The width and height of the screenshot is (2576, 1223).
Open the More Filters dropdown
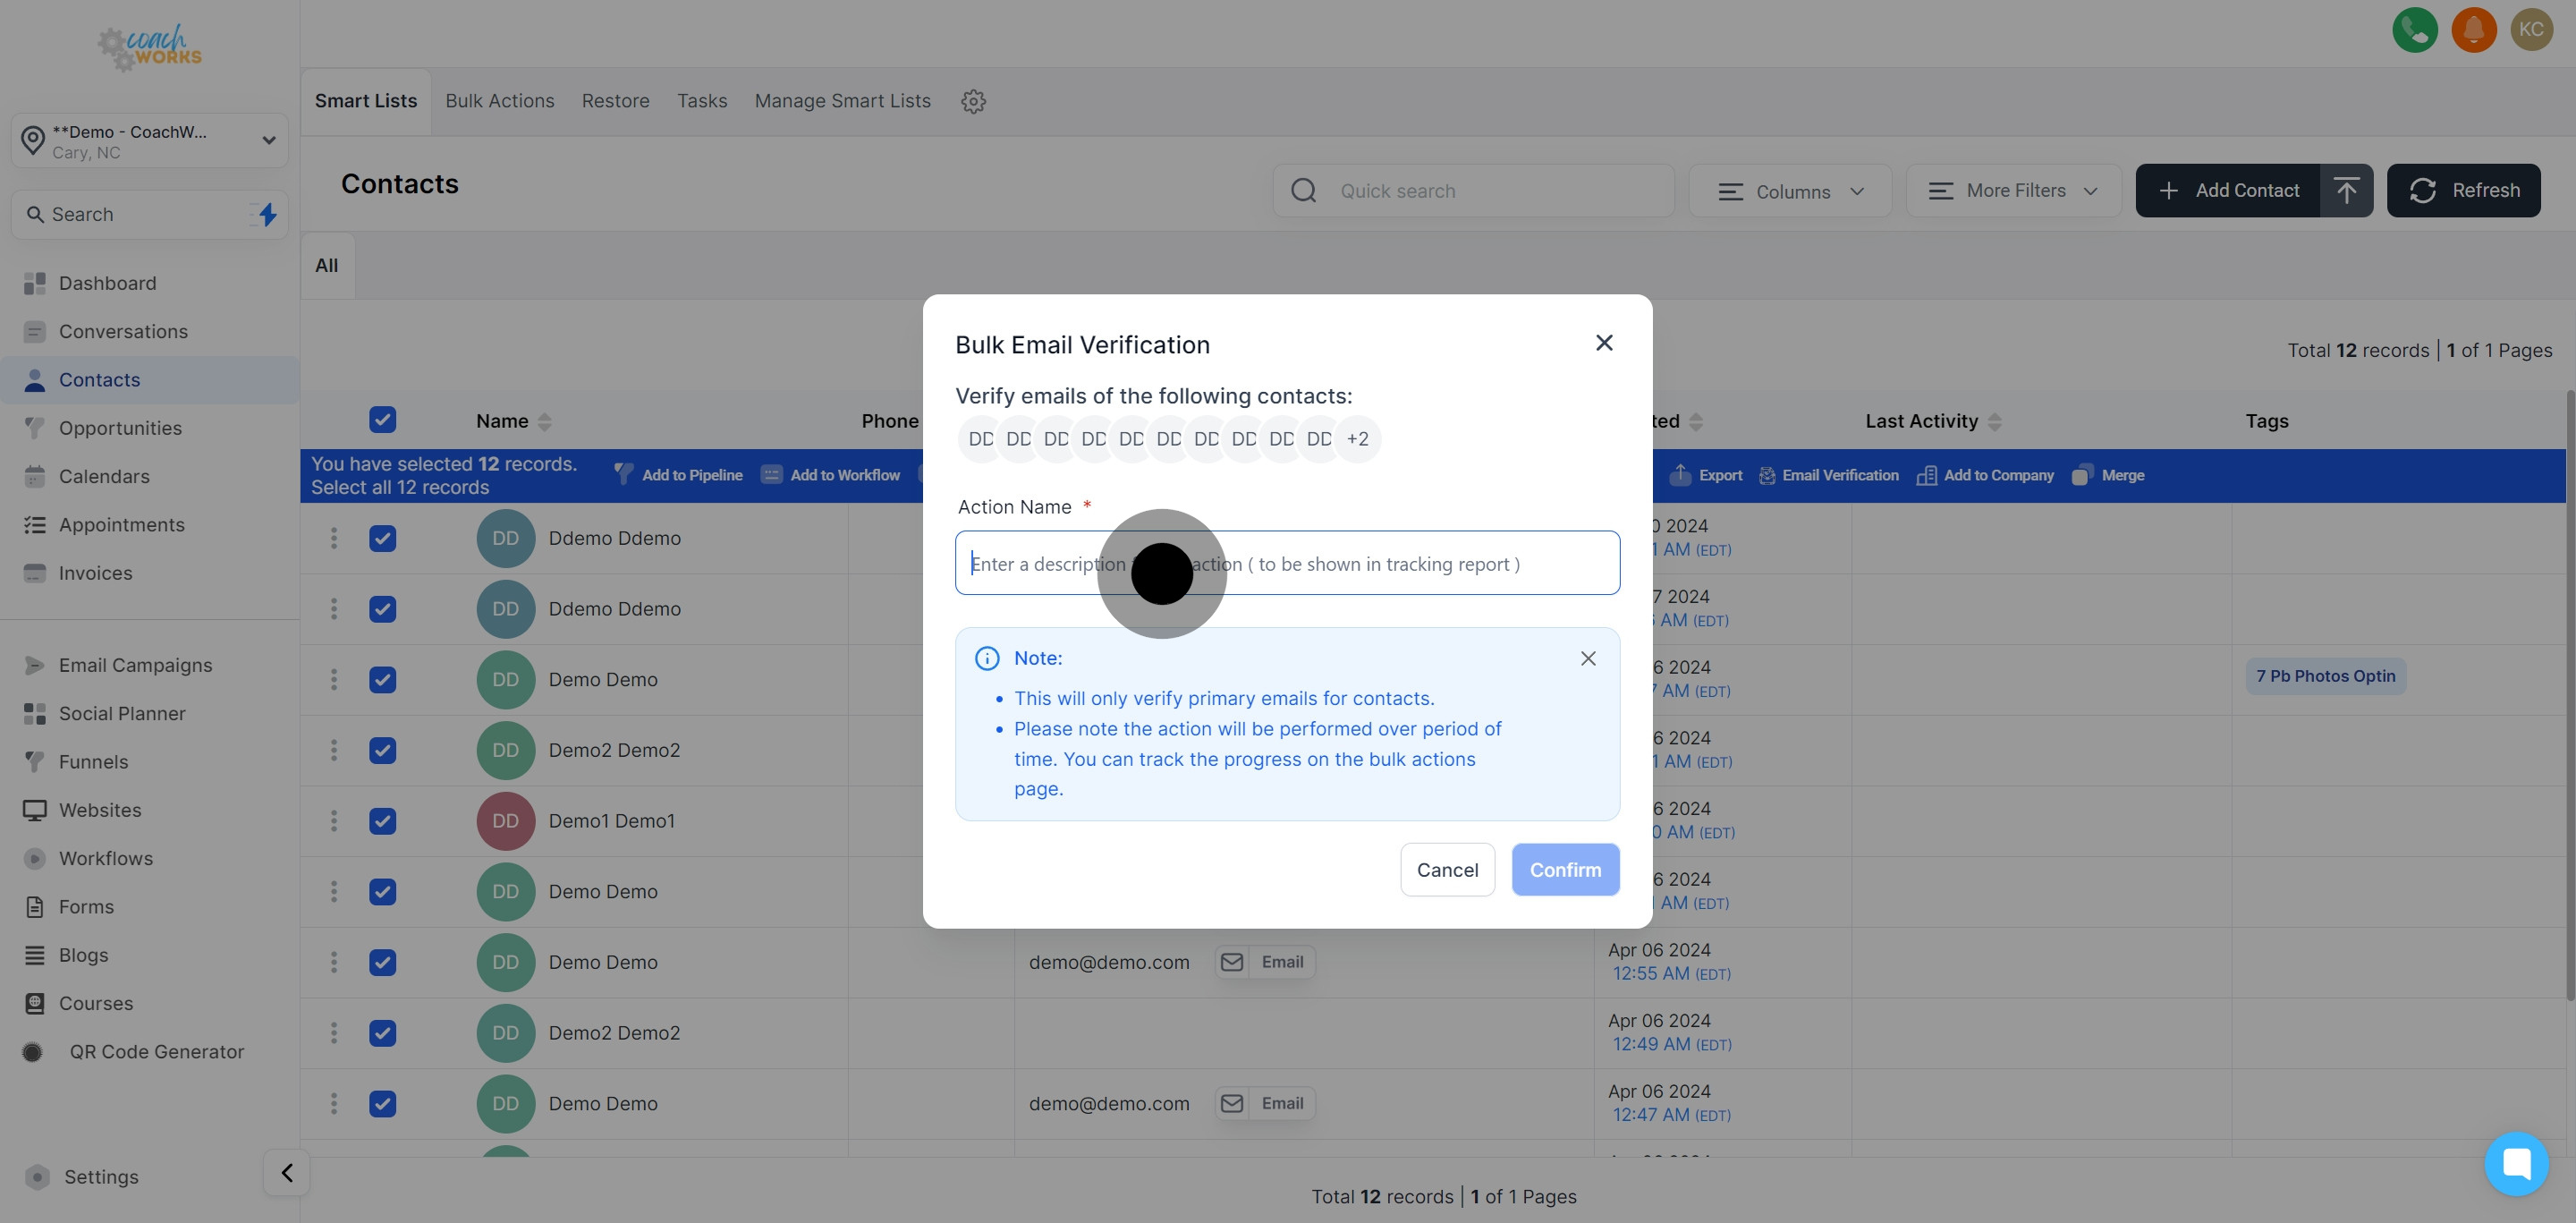(x=2013, y=191)
